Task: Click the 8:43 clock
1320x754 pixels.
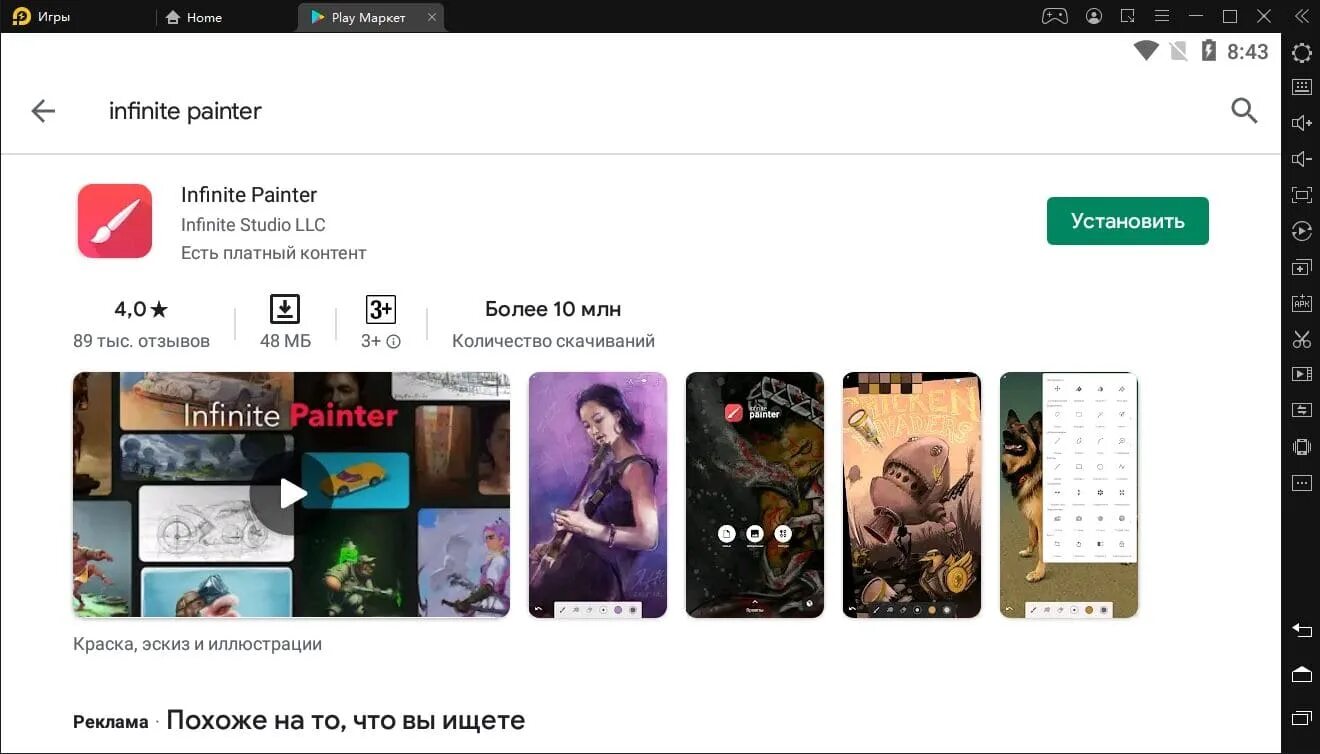Action: 1247,52
